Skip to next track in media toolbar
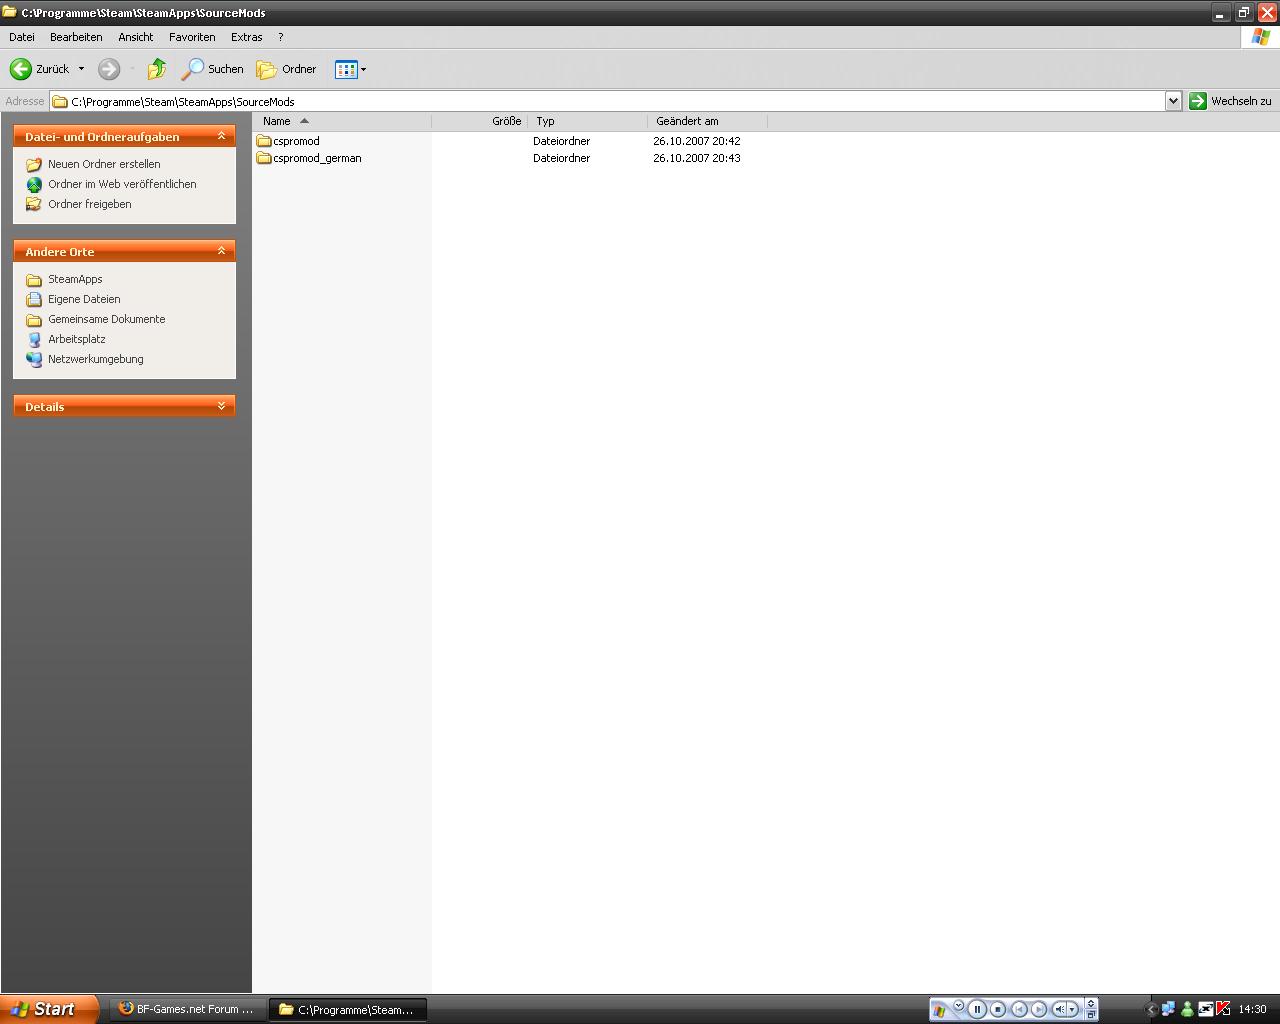This screenshot has height=1024, width=1280. [x=1039, y=1009]
